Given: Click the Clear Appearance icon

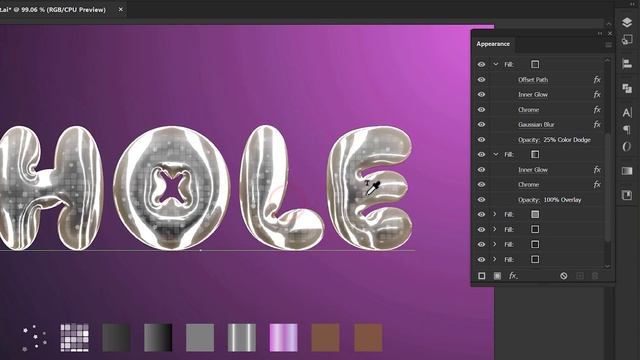Looking at the screenshot, I should coord(564,276).
